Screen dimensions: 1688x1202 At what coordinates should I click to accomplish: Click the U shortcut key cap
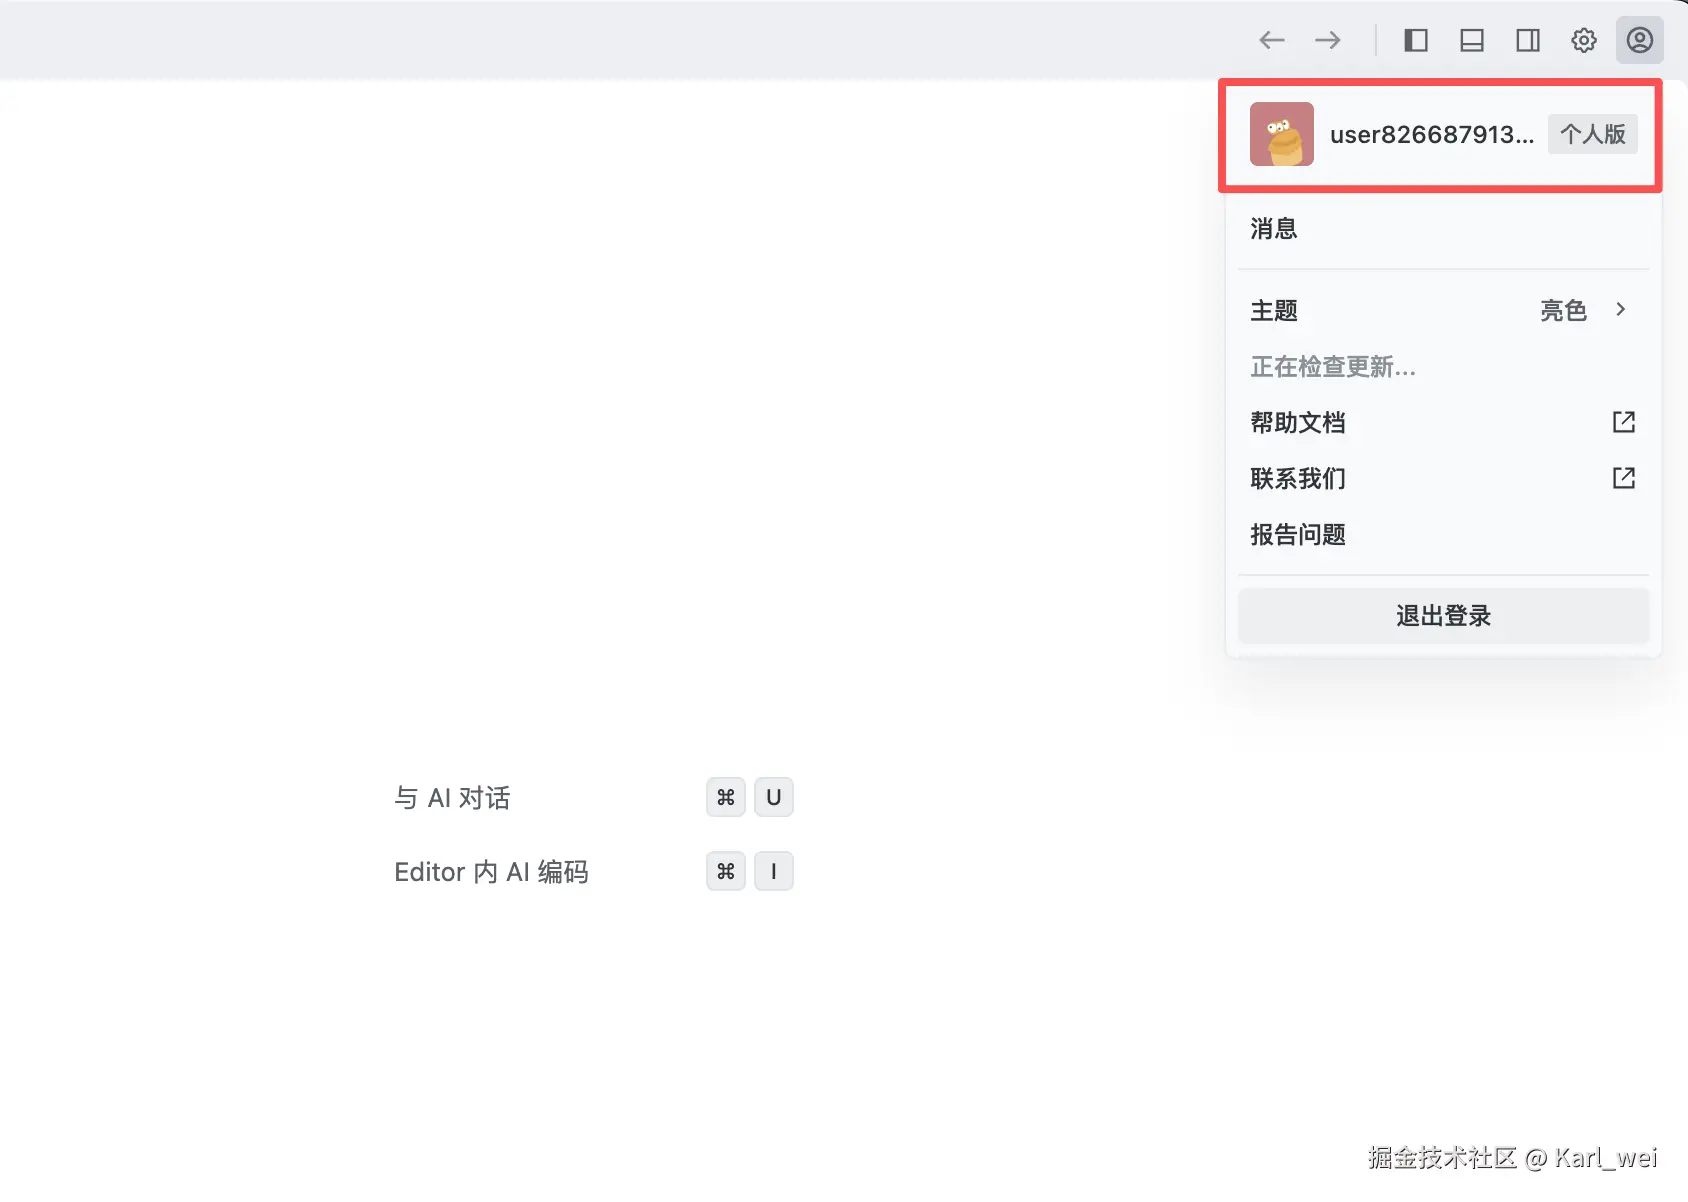tap(774, 797)
